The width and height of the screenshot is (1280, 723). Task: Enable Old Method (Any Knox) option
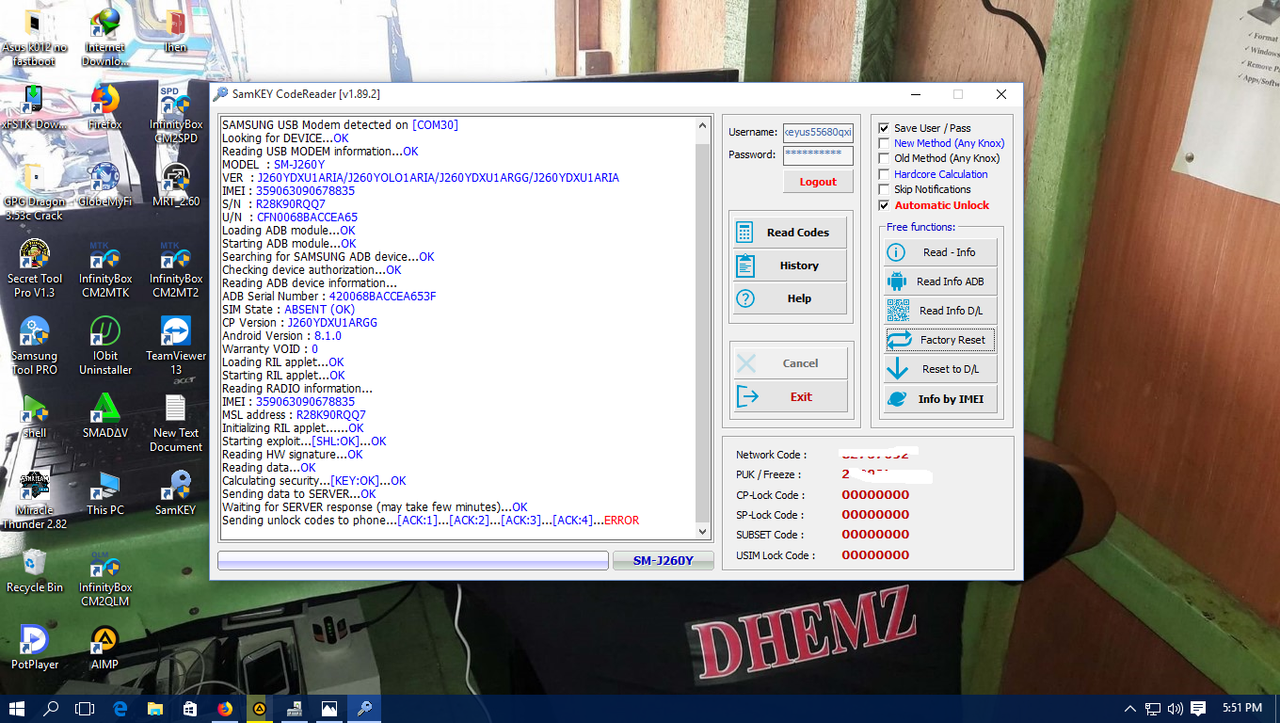coord(883,158)
